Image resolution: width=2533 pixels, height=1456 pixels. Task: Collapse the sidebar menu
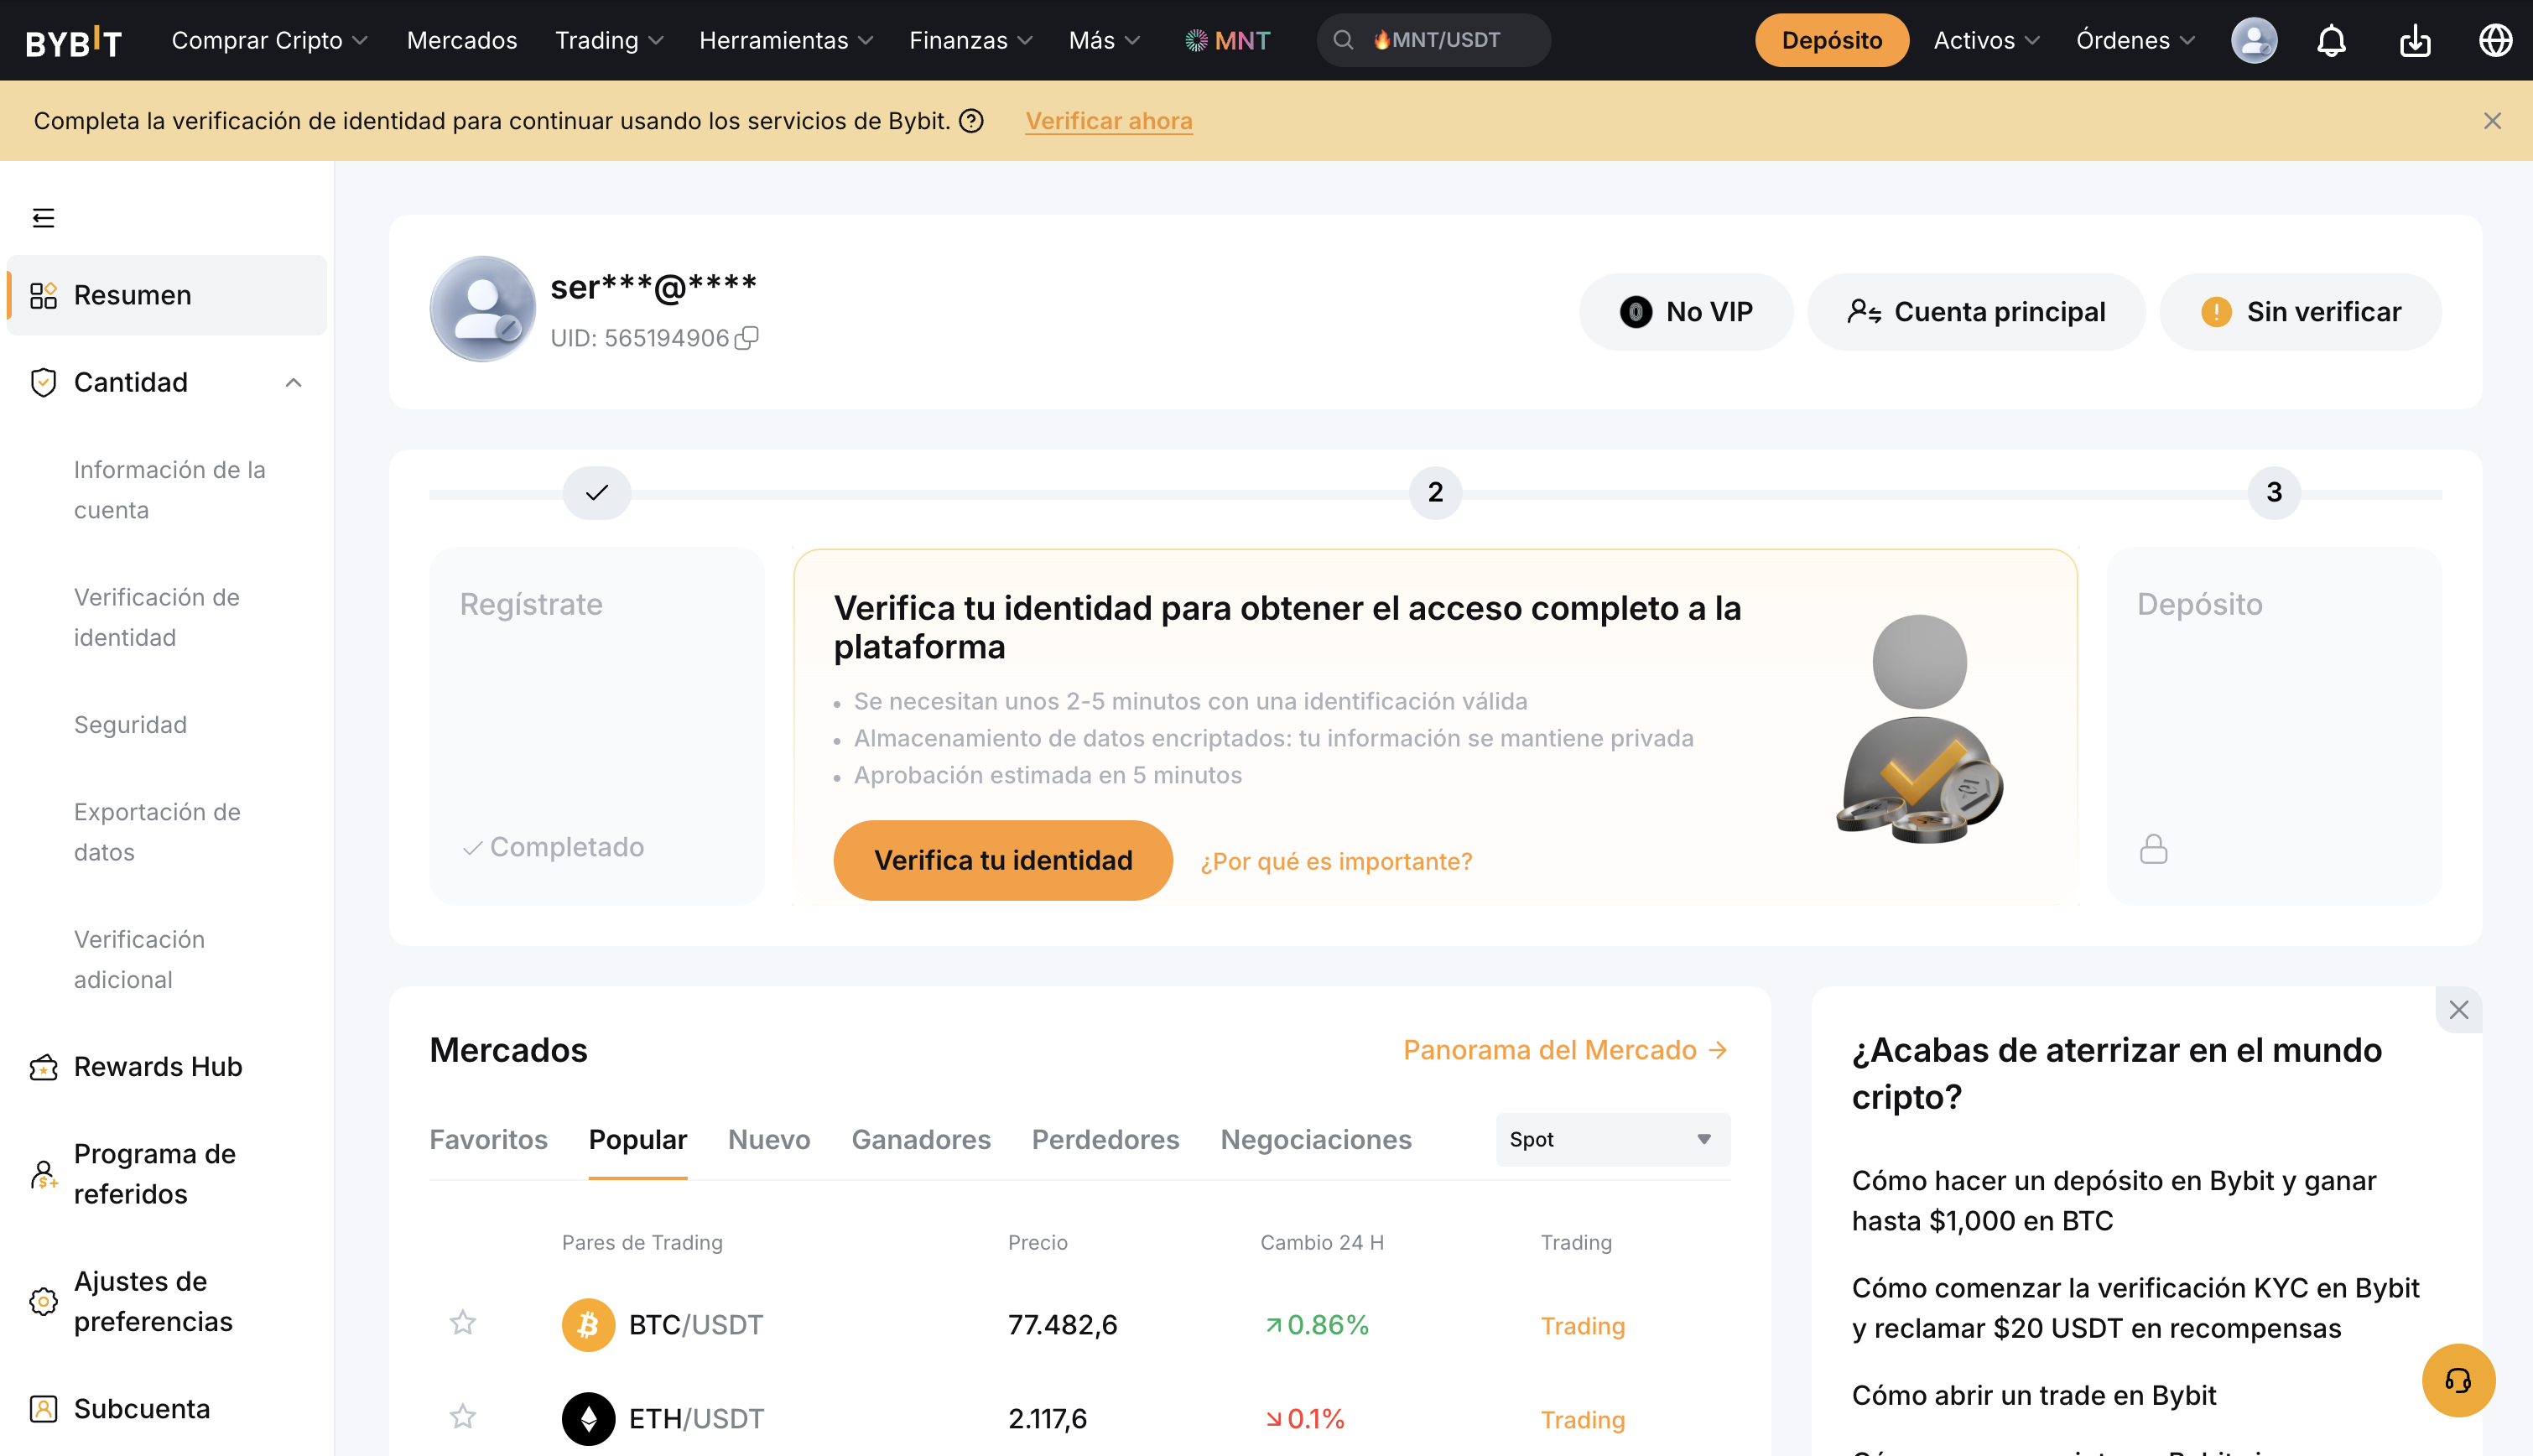pos(43,218)
